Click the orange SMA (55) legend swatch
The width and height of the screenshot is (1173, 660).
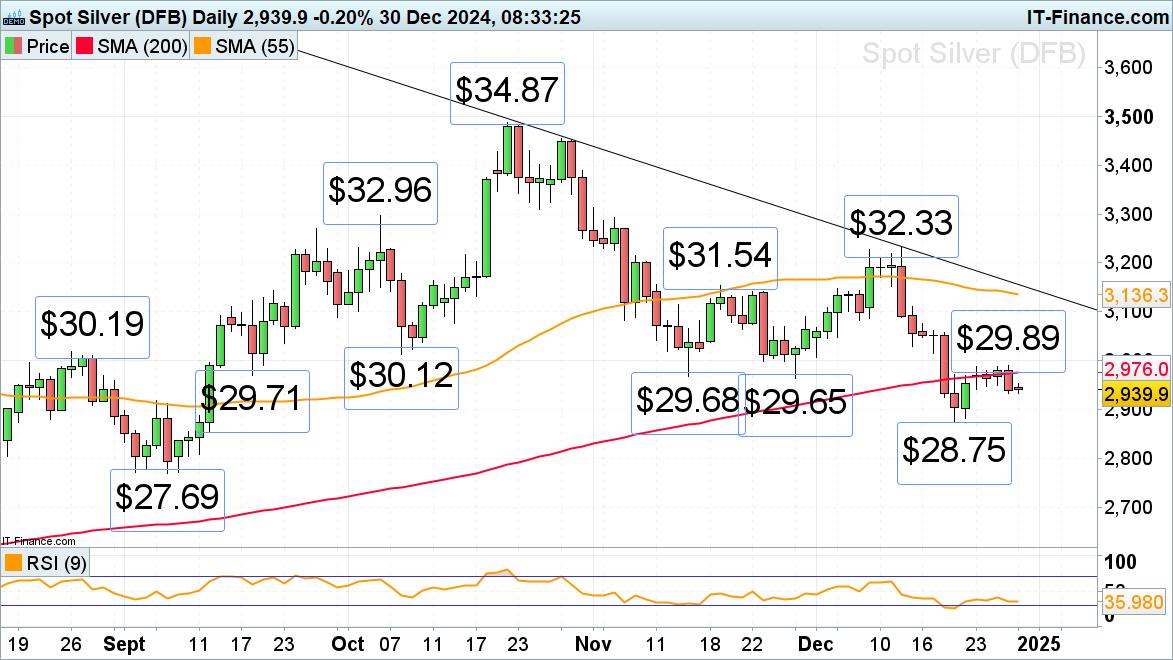point(203,47)
